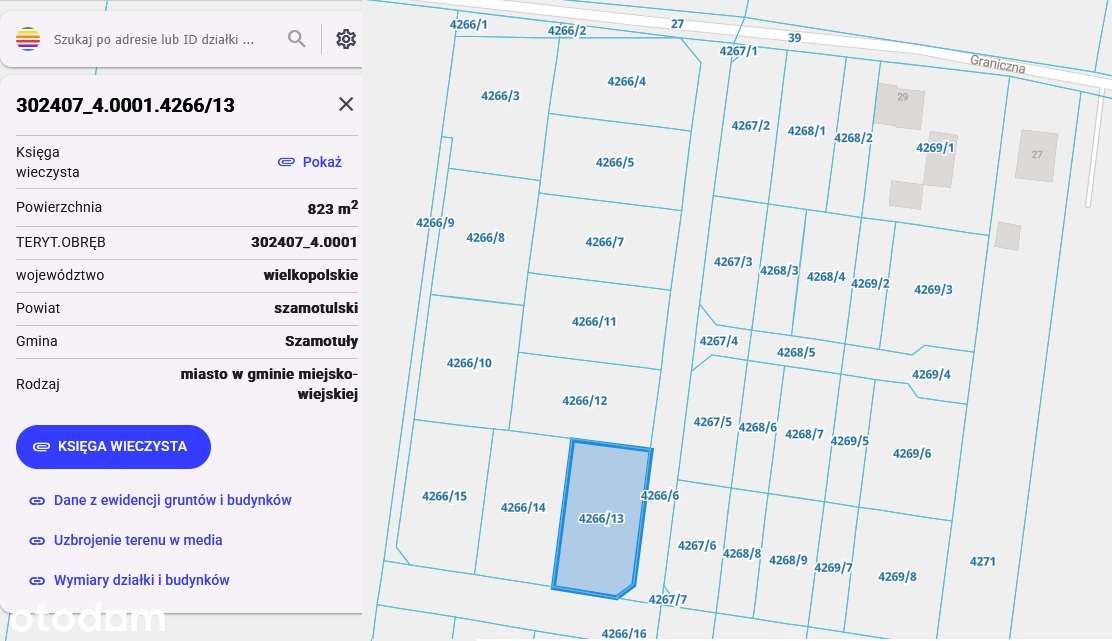Select parcel 4266/11 on the map

coord(594,322)
